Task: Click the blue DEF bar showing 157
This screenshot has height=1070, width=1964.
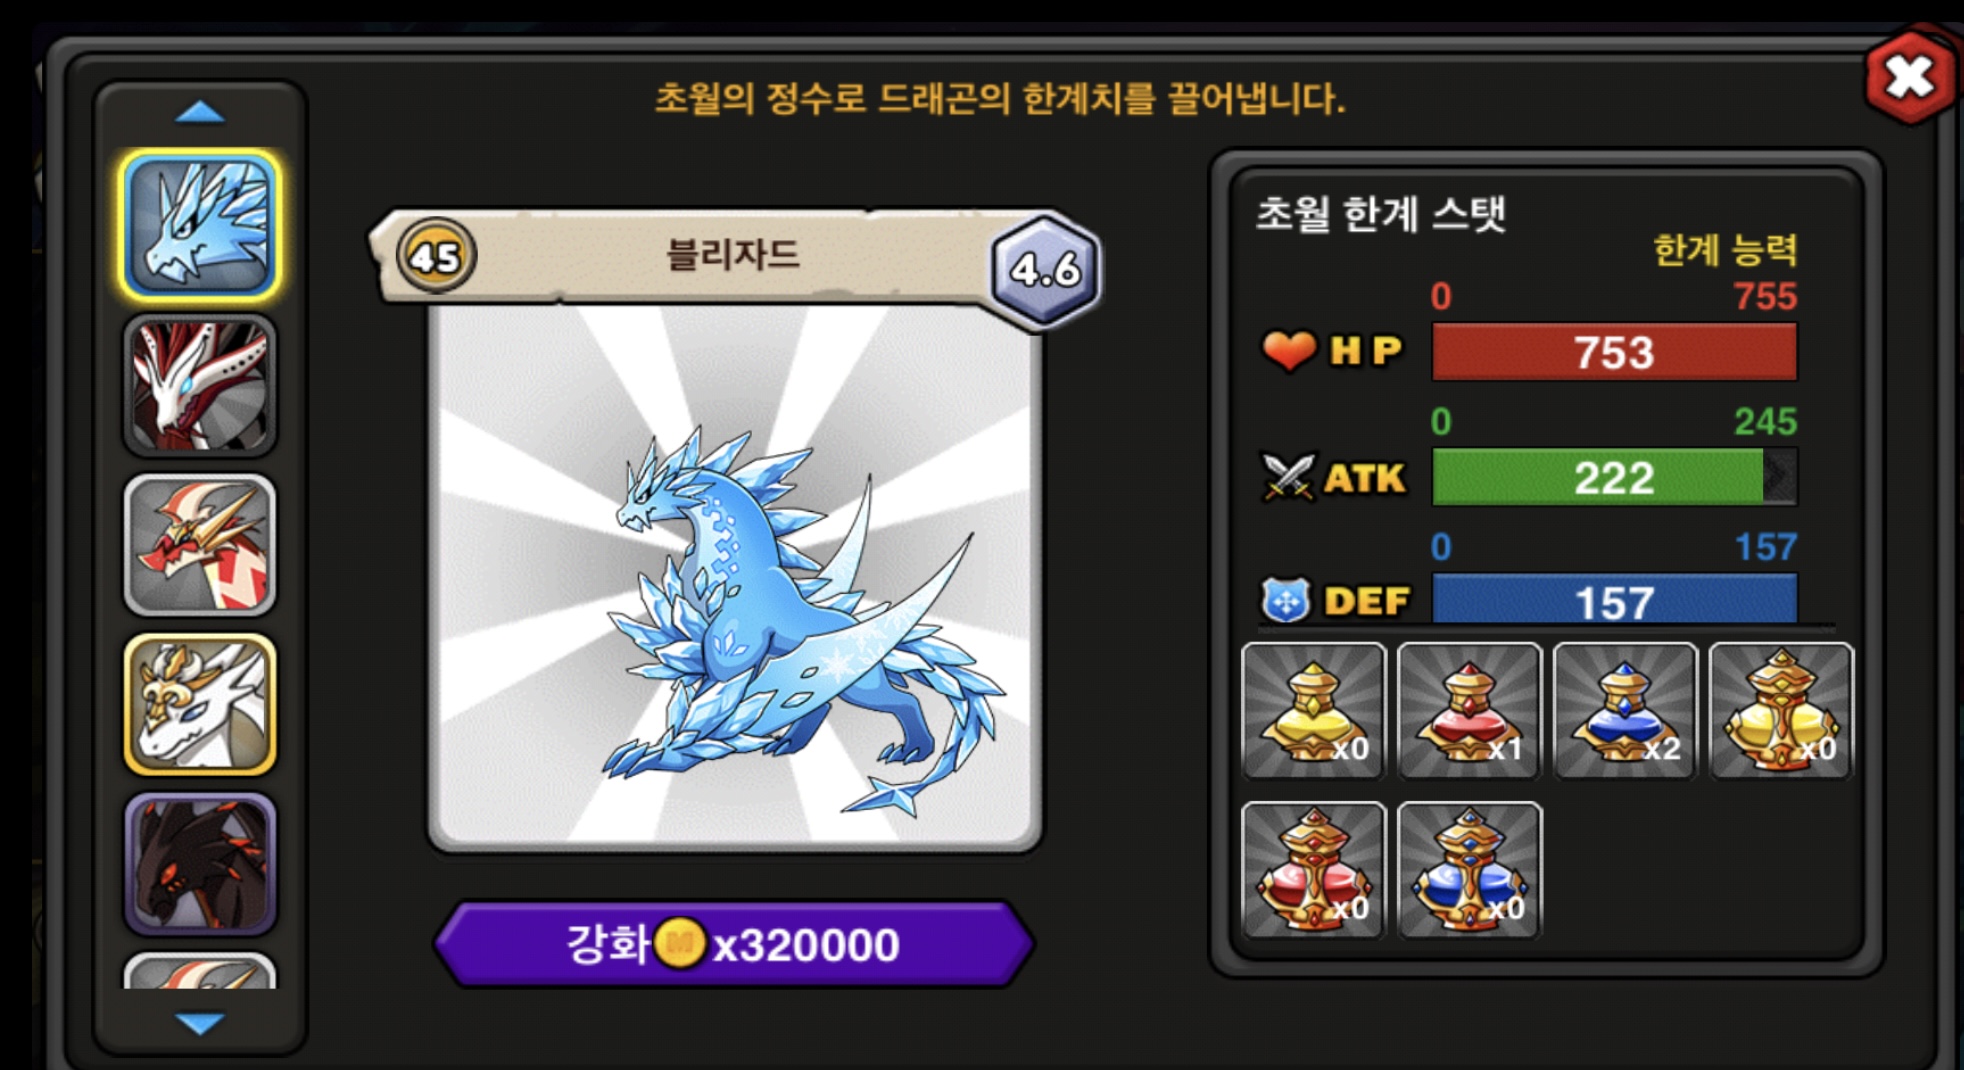Action: [1614, 600]
